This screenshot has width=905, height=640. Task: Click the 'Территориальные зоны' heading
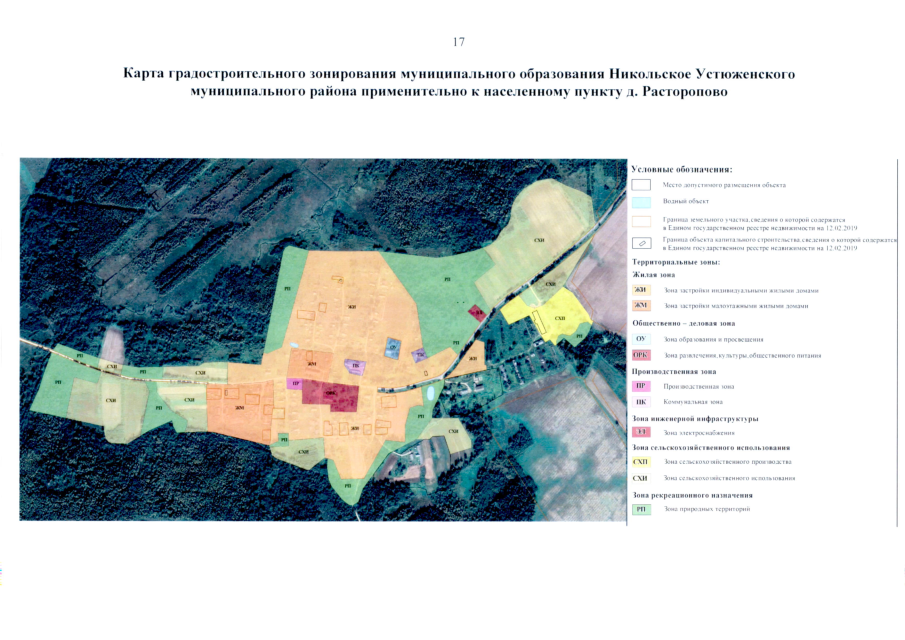[x=675, y=260]
